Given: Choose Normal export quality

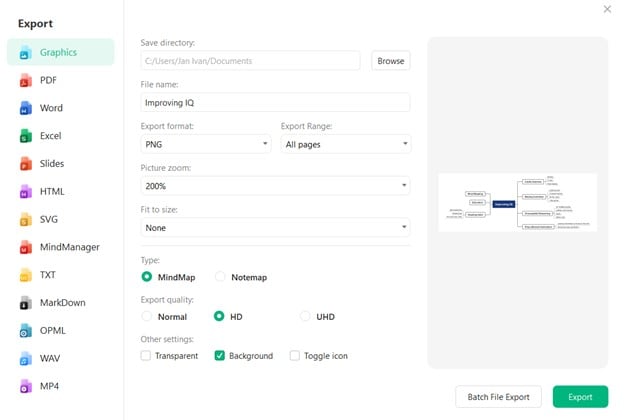Looking at the screenshot, I should [146, 316].
